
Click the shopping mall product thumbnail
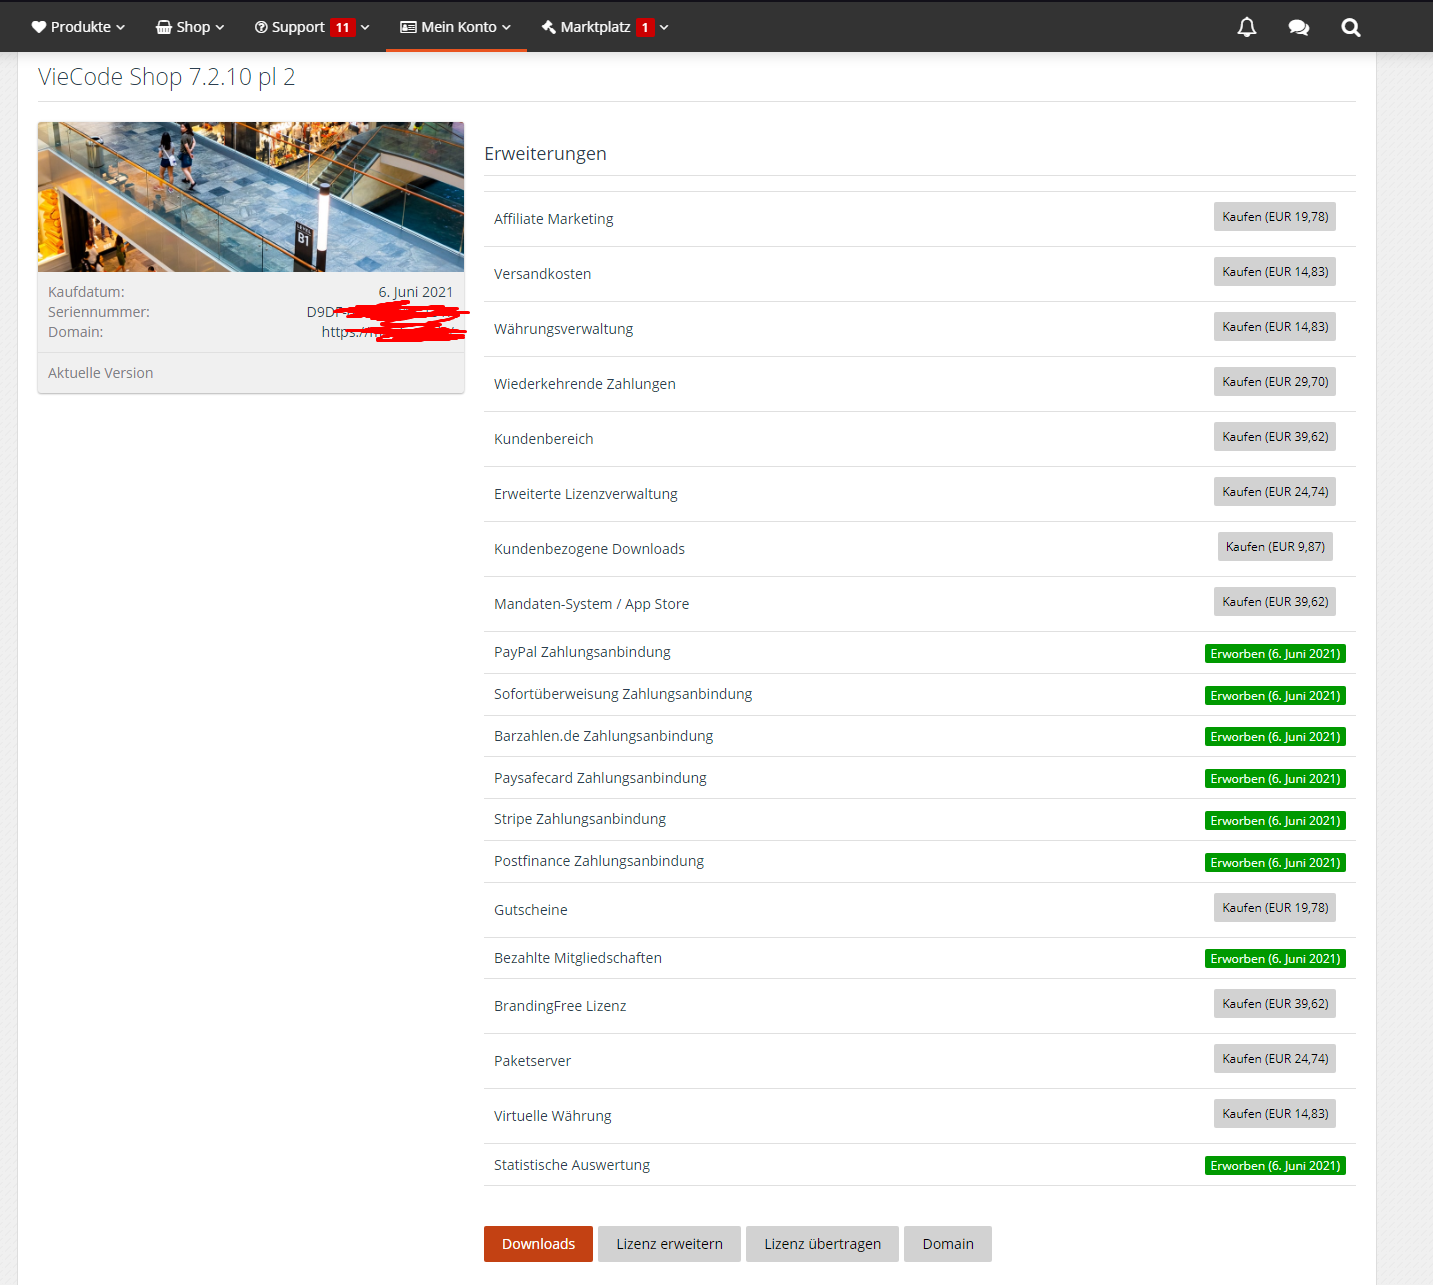251,197
